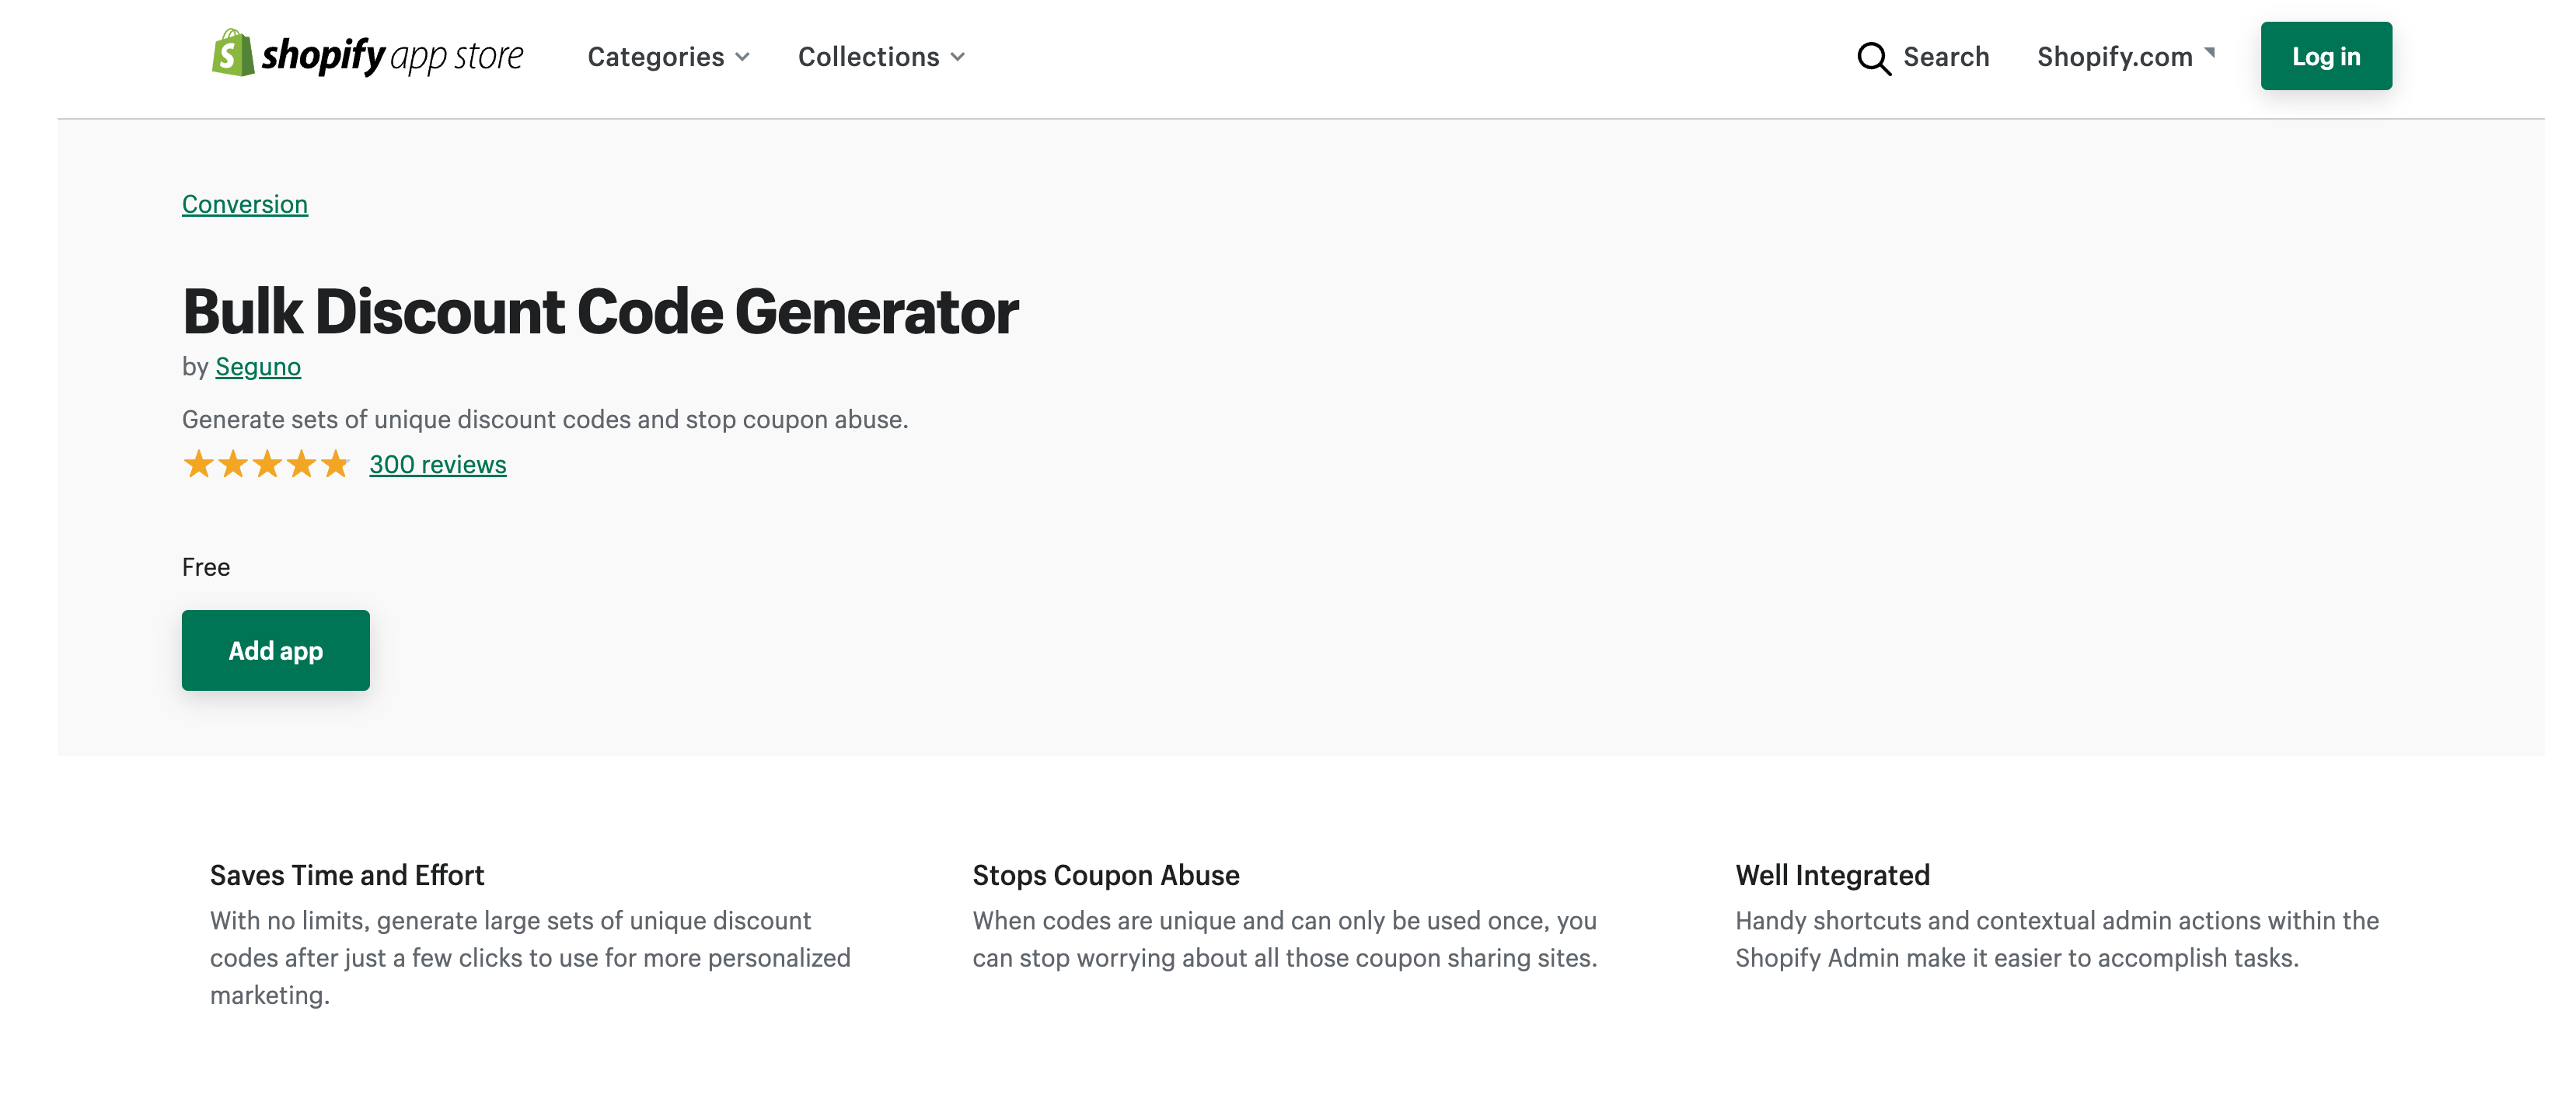Click the fifth rating star
The height and width of the screenshot is (1119, 2576).
pos(334,464)
